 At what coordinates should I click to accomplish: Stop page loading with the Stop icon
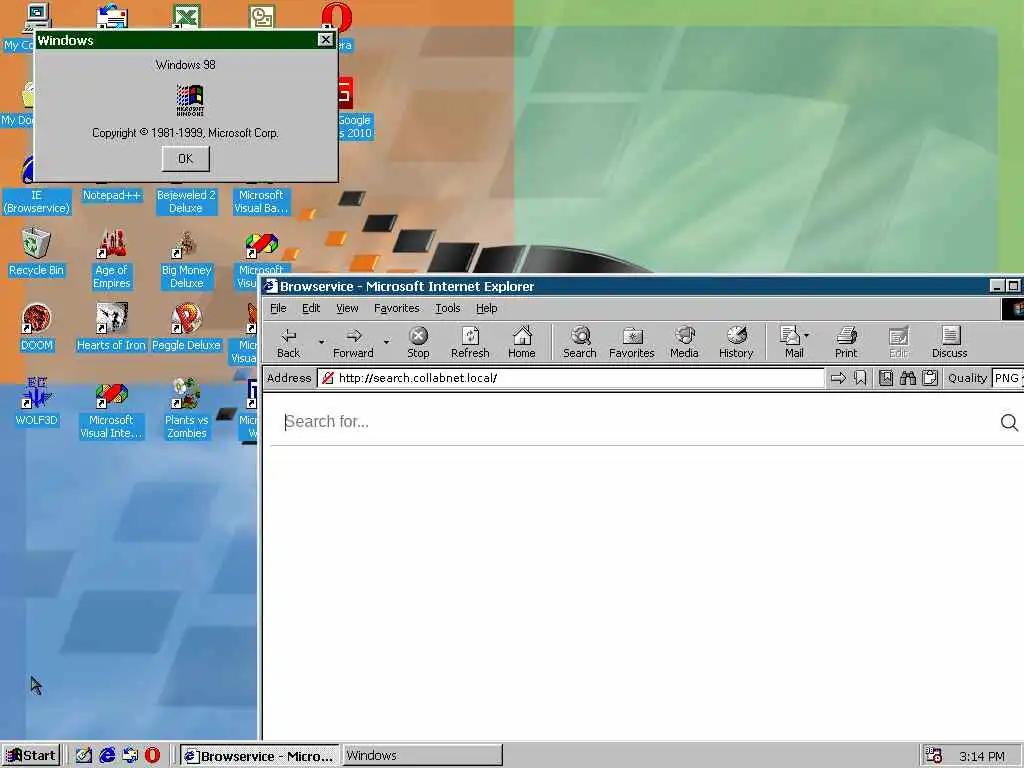click(418, 343)
